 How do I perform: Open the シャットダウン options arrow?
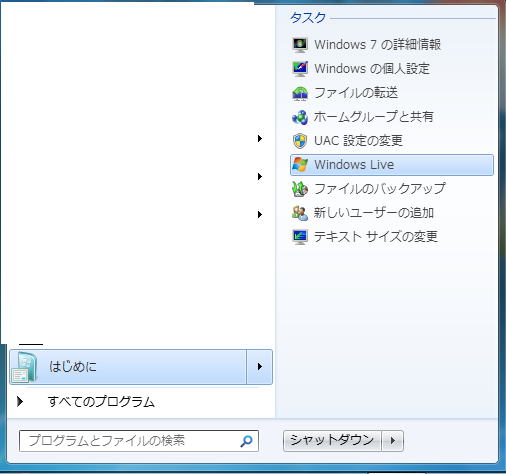point(393,441)
